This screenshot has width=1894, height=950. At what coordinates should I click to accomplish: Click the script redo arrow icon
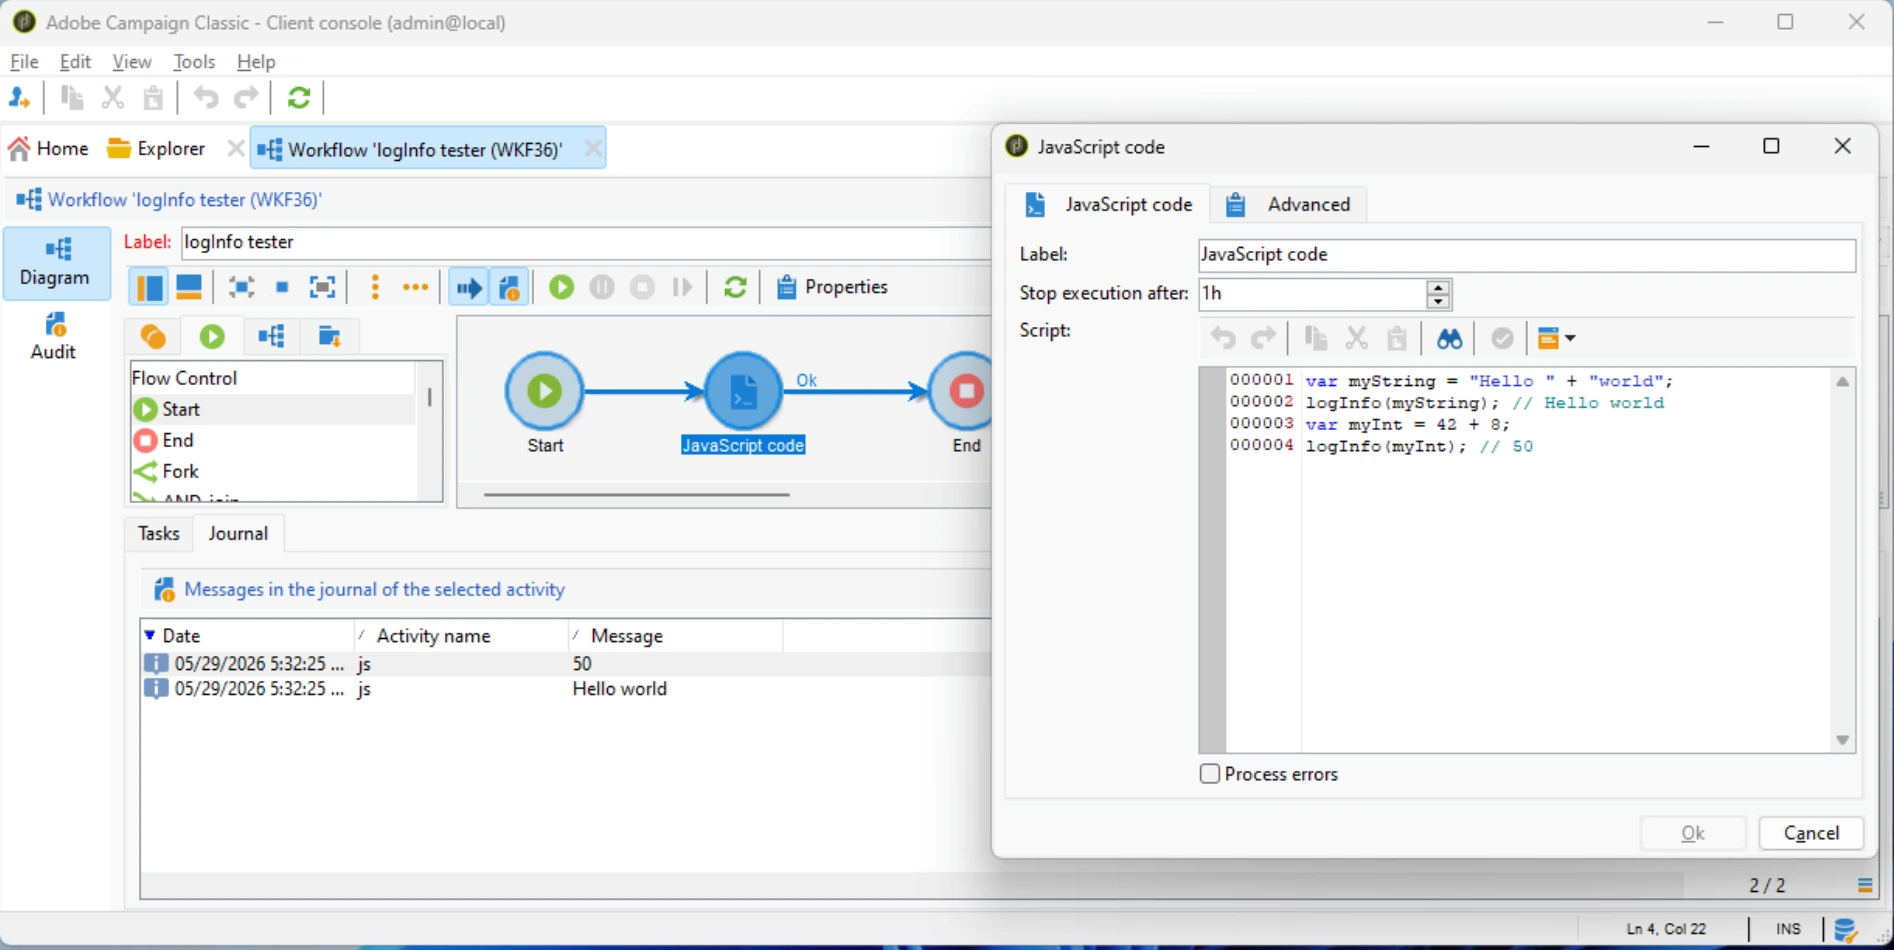click(1264, 339)
